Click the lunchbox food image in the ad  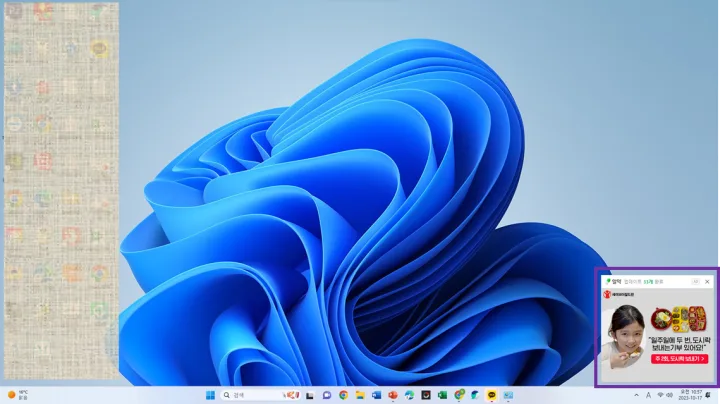pos(678,319)
